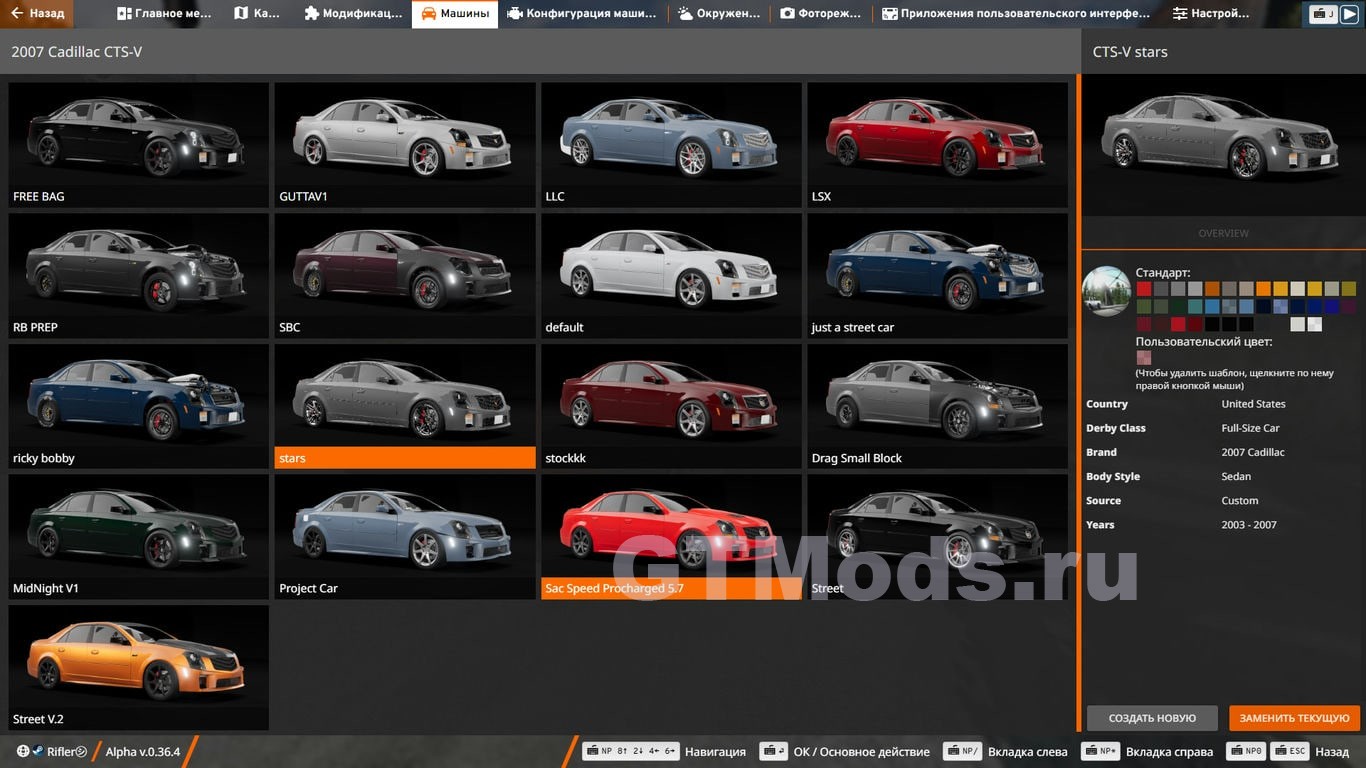
Task: Click the camera J shortcut icon
Action: (1324, 14)
